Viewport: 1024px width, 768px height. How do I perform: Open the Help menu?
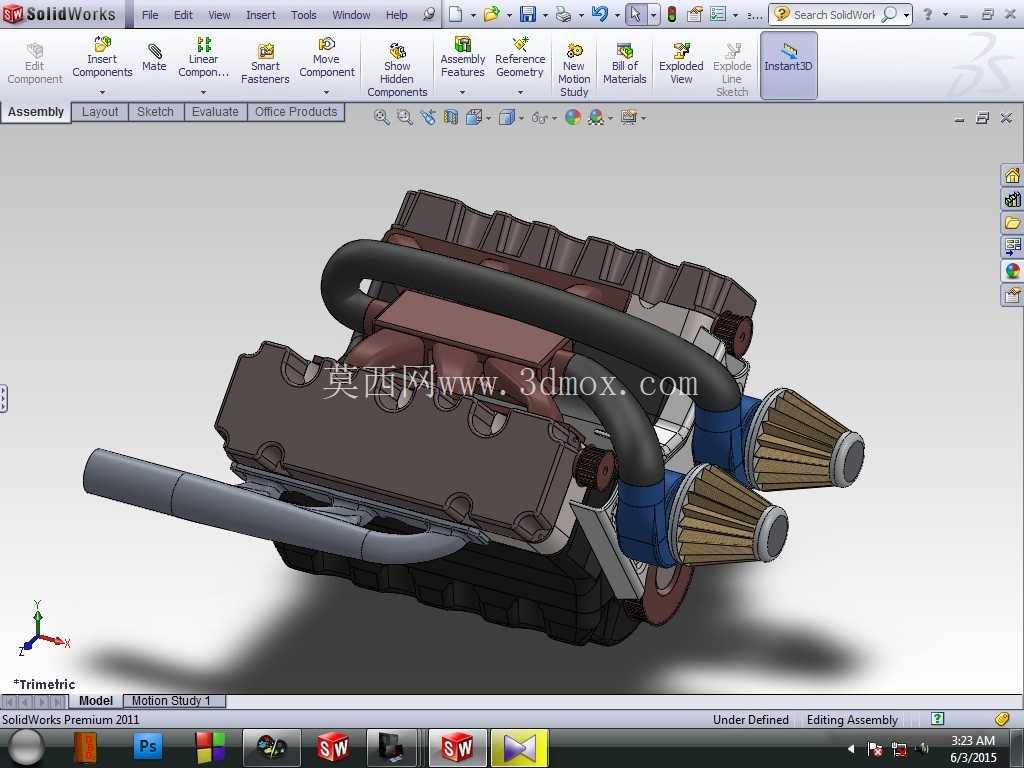pos(396,14)
